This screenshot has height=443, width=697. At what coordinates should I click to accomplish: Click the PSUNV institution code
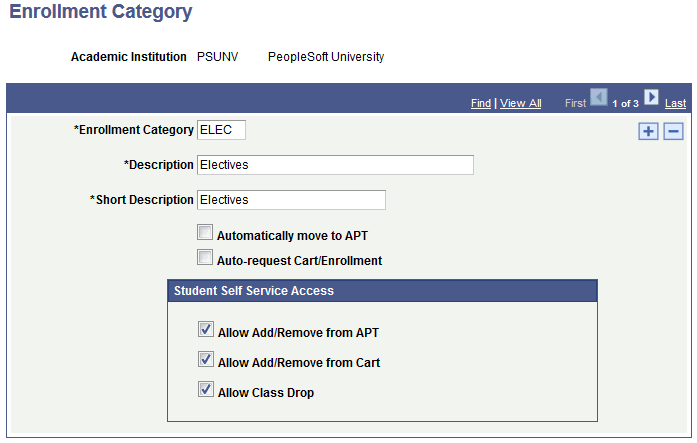(217, 57)
